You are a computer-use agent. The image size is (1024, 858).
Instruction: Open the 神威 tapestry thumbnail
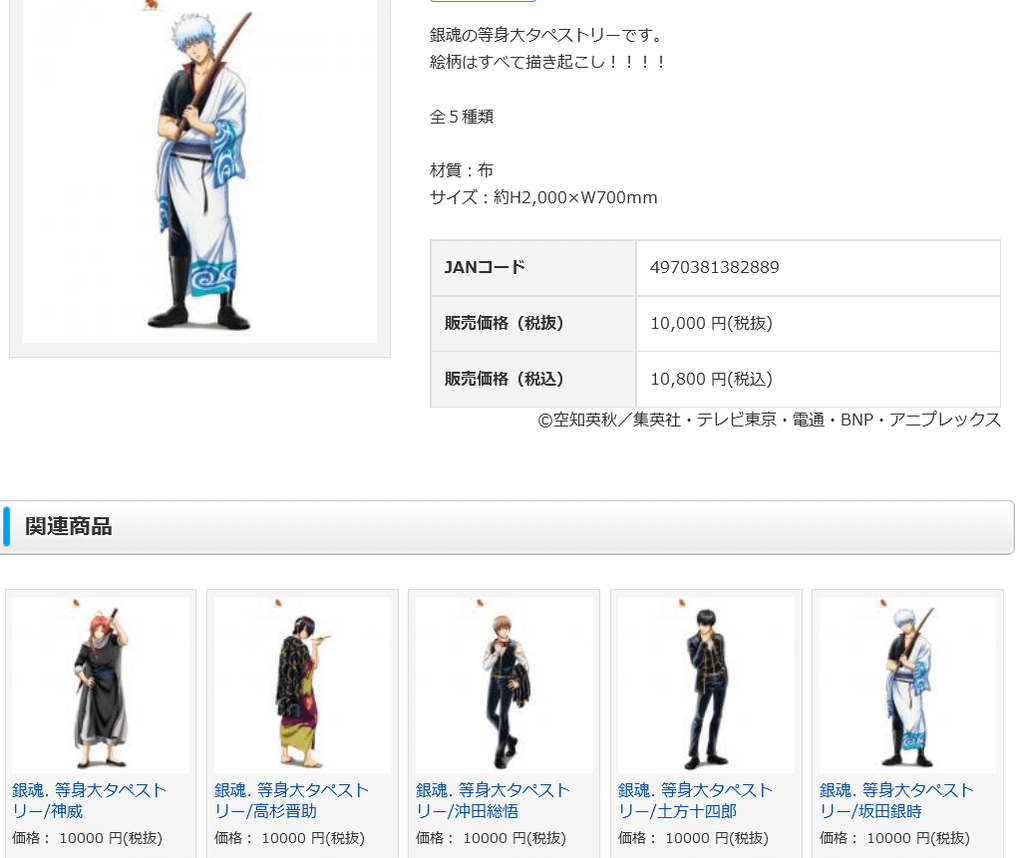(x=101, y=684)
